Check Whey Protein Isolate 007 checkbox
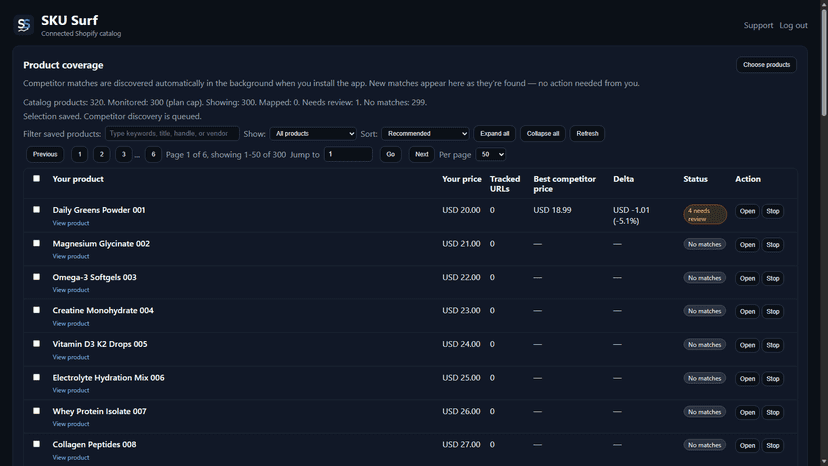Screen dimensions: 828x466 [x=36, y=411]
